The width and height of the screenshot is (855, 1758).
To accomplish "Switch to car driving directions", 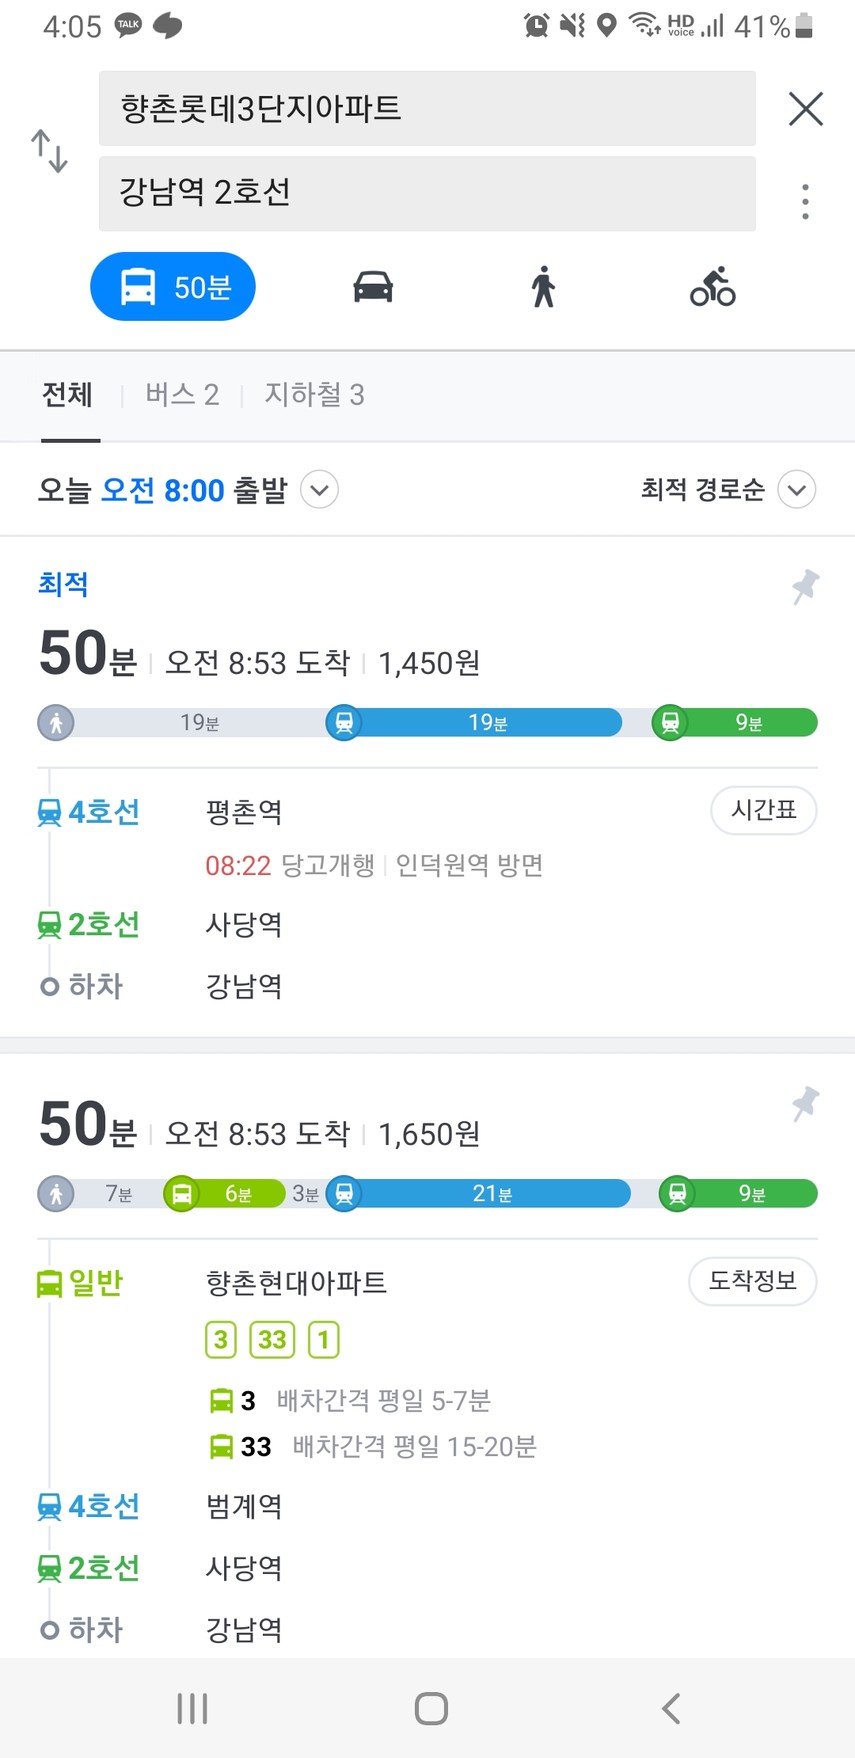I will 373,287.
